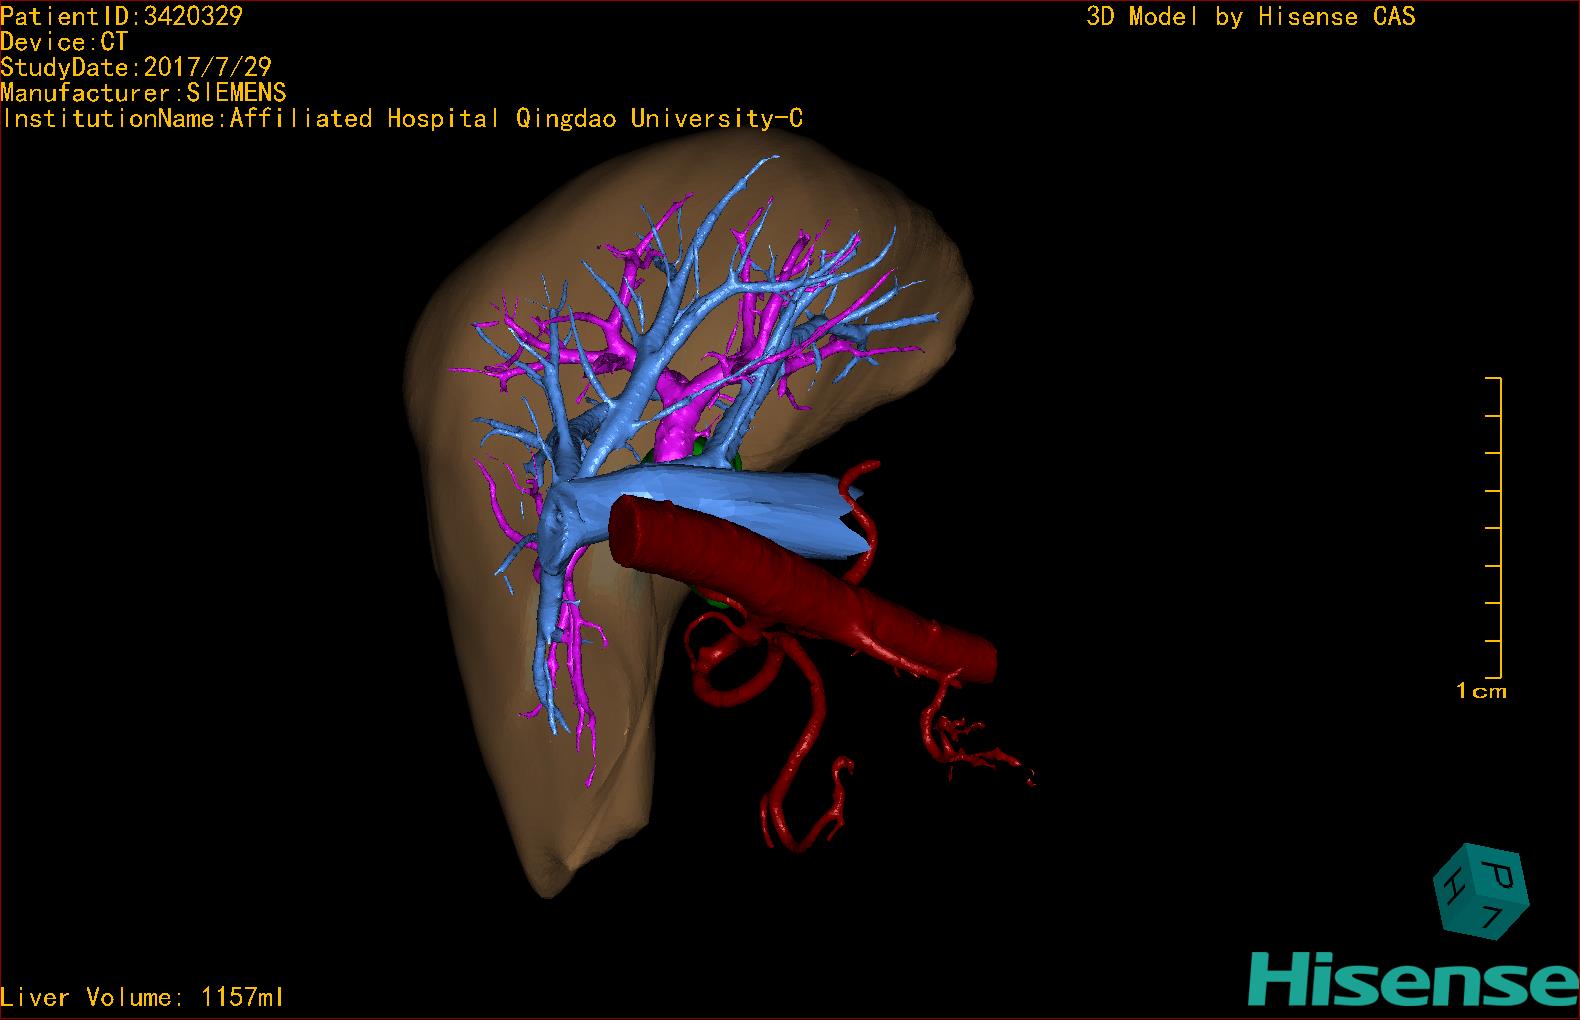Click the '3D Model by Hisense CAS' title
The width and height of the screenshot is (1580, 1020).
tap(1250, 17)
